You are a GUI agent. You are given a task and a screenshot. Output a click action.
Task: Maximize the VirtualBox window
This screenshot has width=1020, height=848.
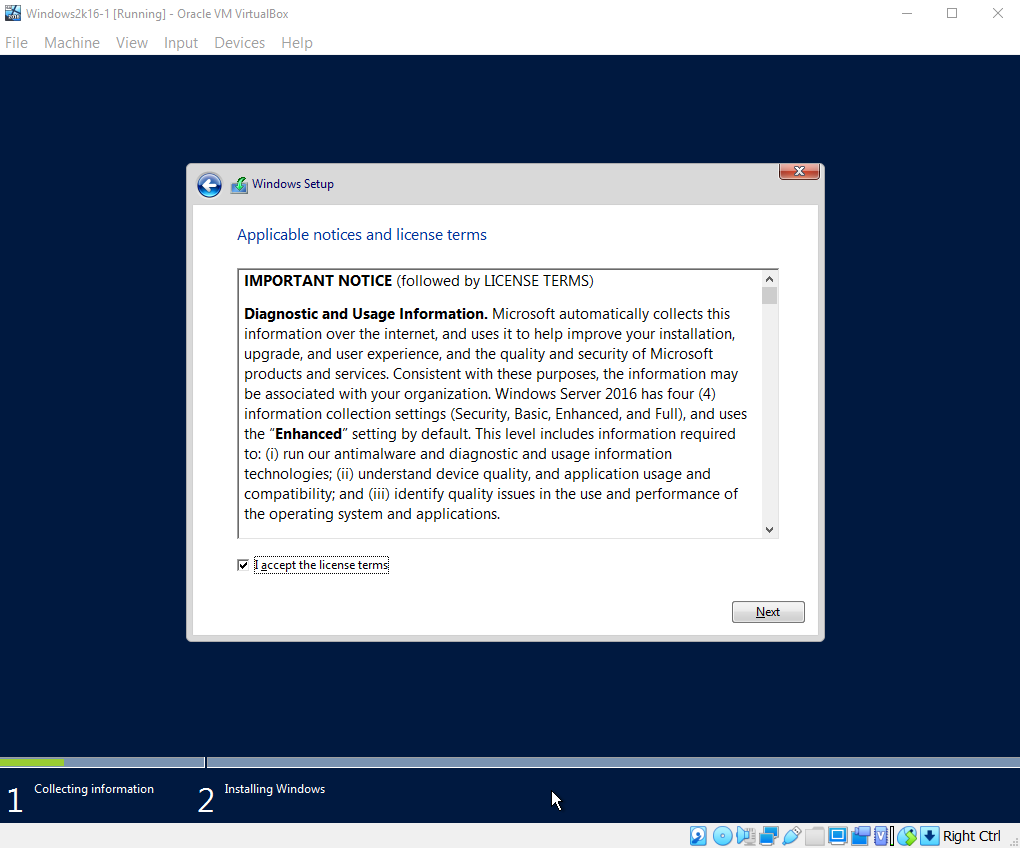point(952,13)
